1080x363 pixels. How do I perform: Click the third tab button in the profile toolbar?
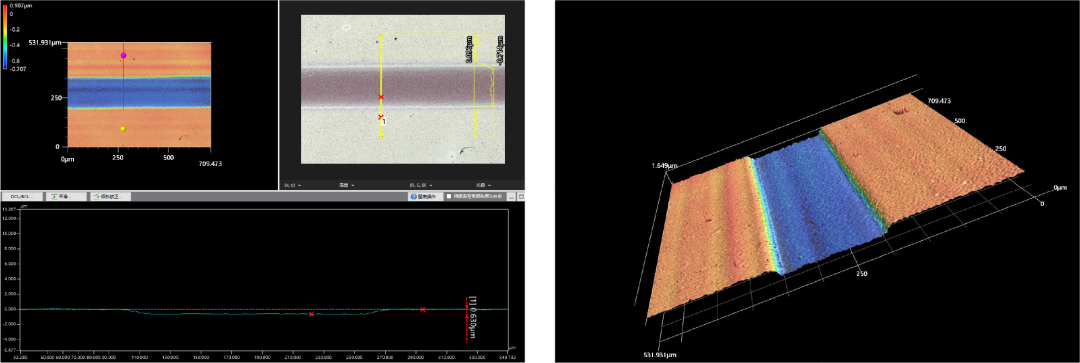(x=110, y=196)
